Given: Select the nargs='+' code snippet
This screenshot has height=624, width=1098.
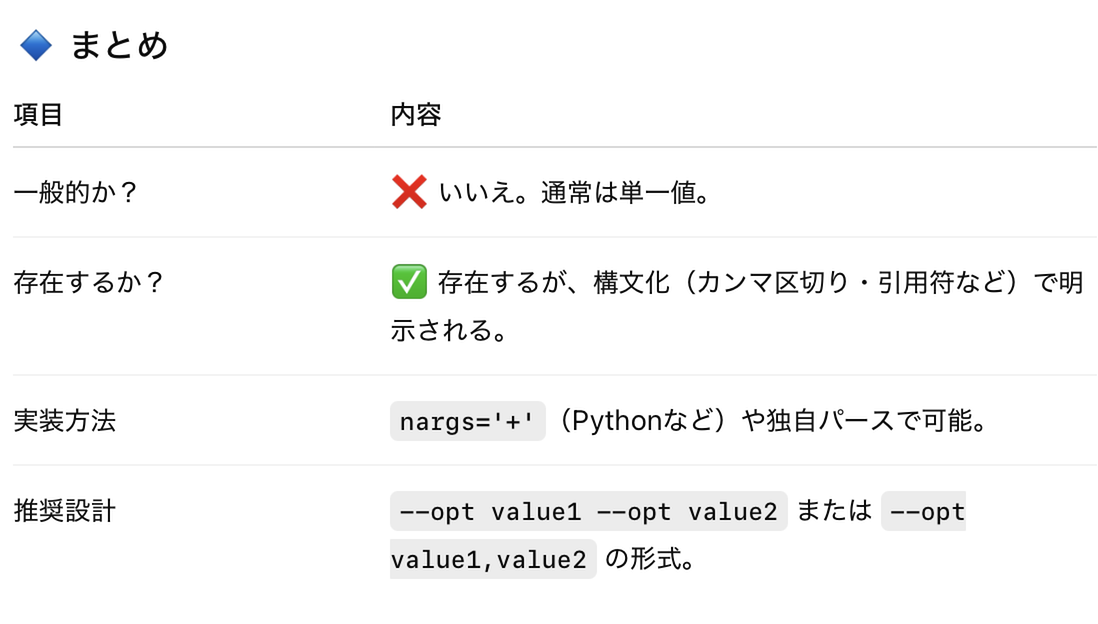Looking at the screenshot, I should [466, 422].
